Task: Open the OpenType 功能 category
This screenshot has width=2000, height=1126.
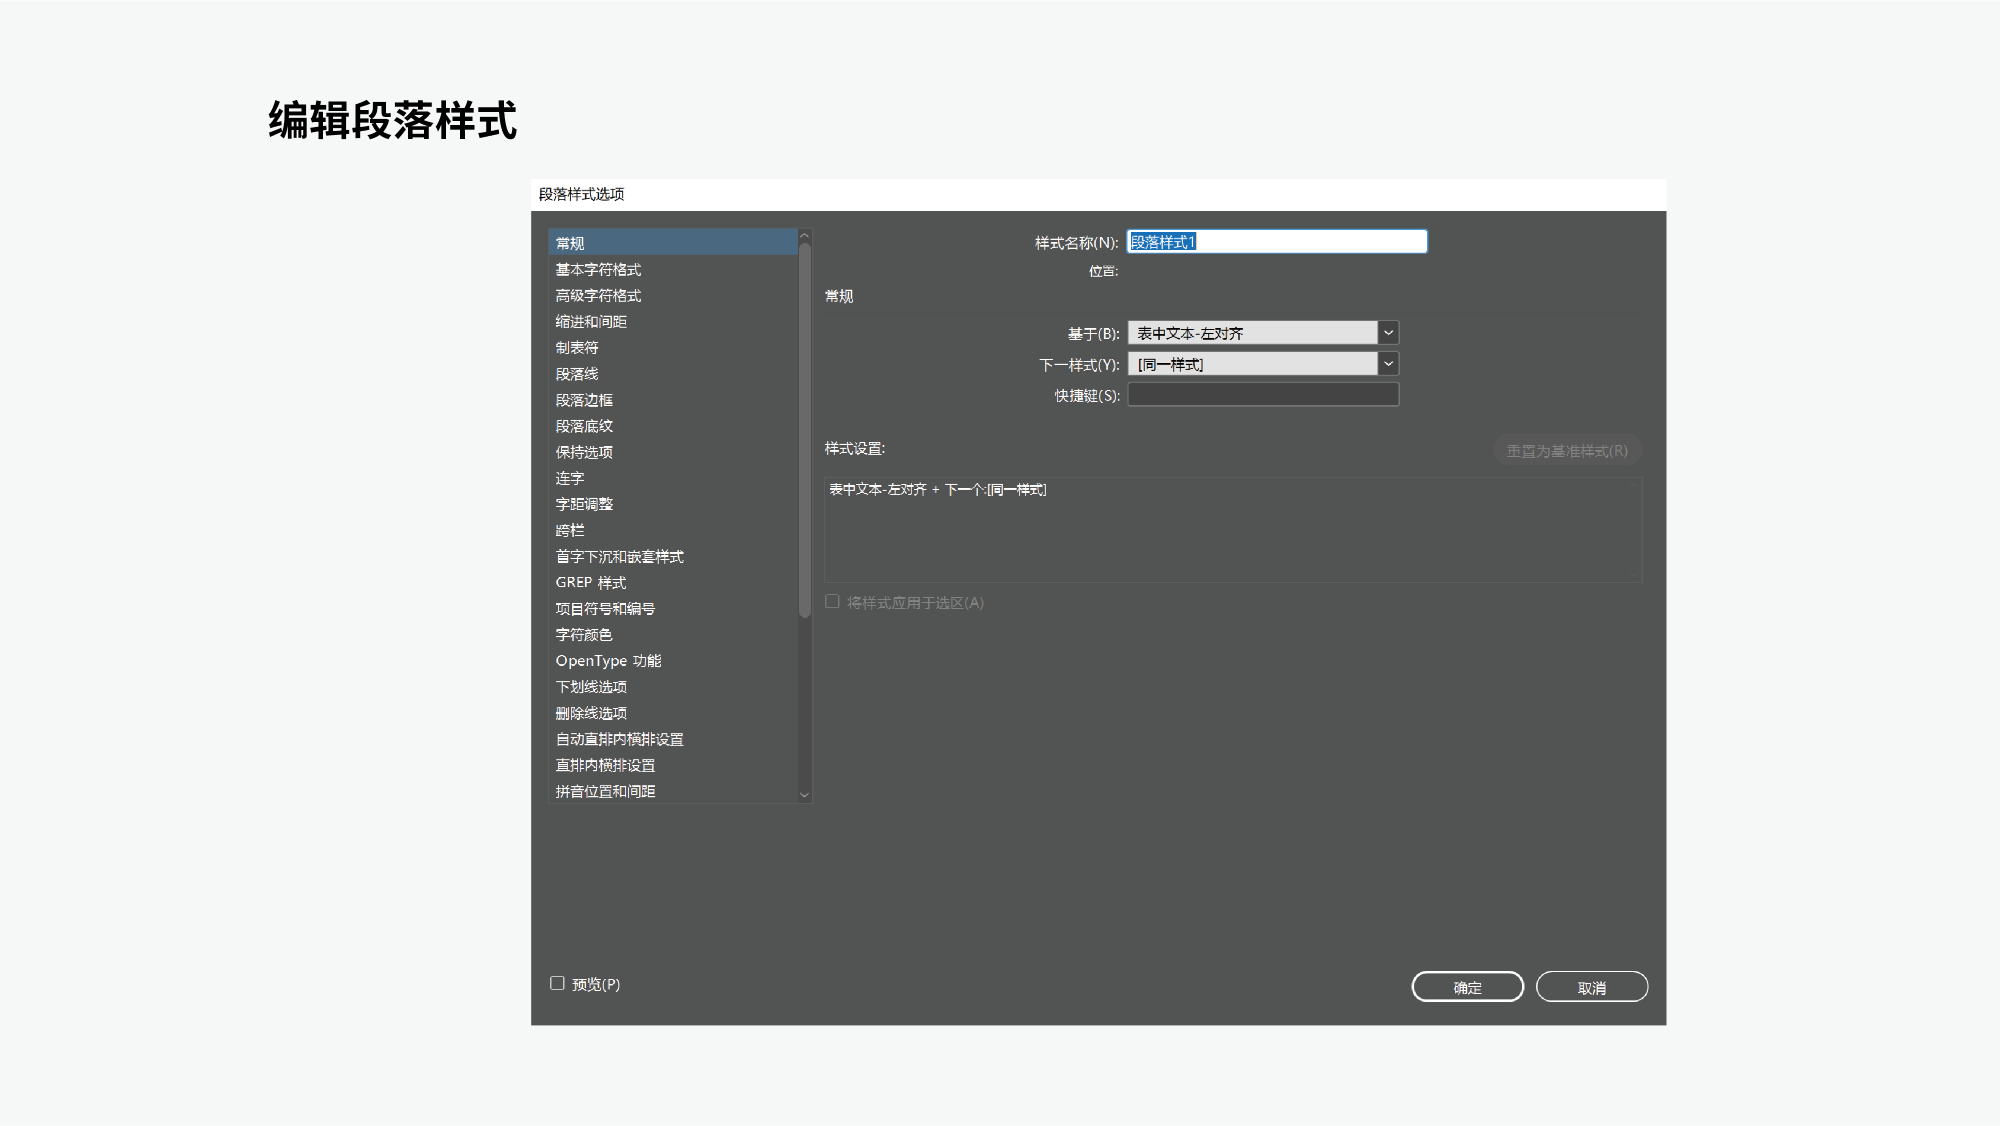Action: coord(673,660)
